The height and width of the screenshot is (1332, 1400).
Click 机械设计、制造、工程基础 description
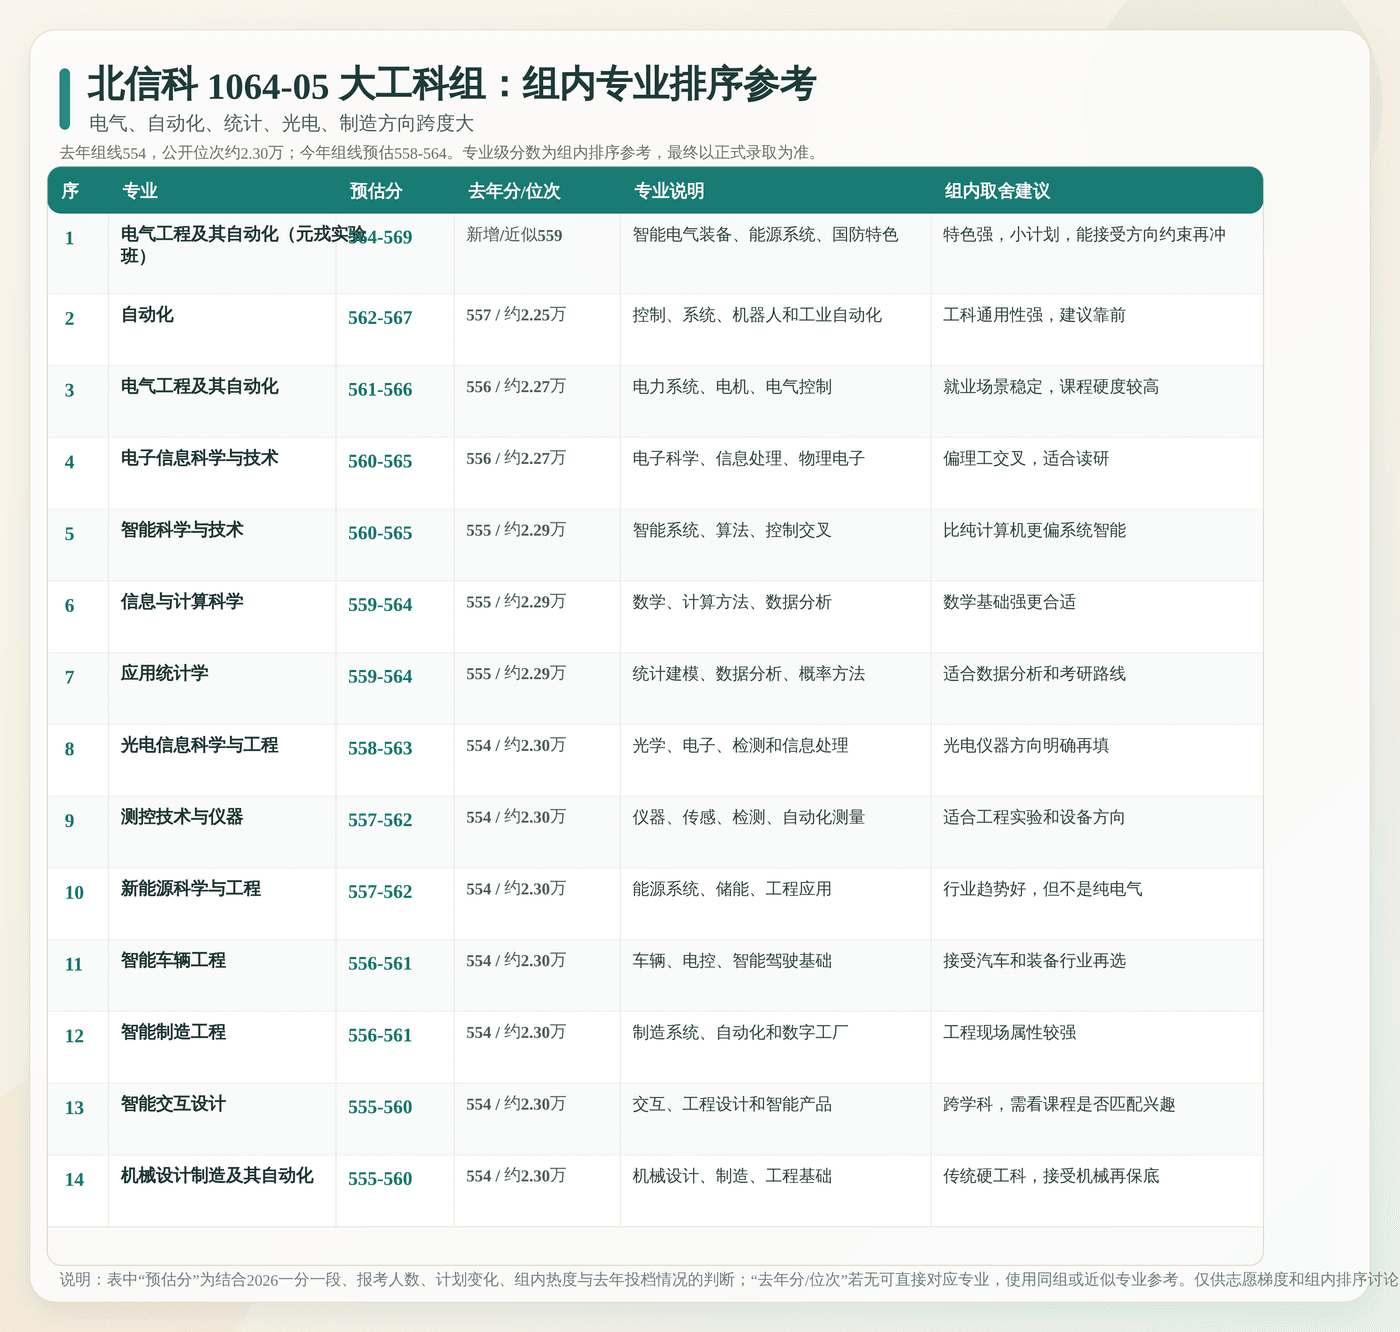[x=732, y=1178]
